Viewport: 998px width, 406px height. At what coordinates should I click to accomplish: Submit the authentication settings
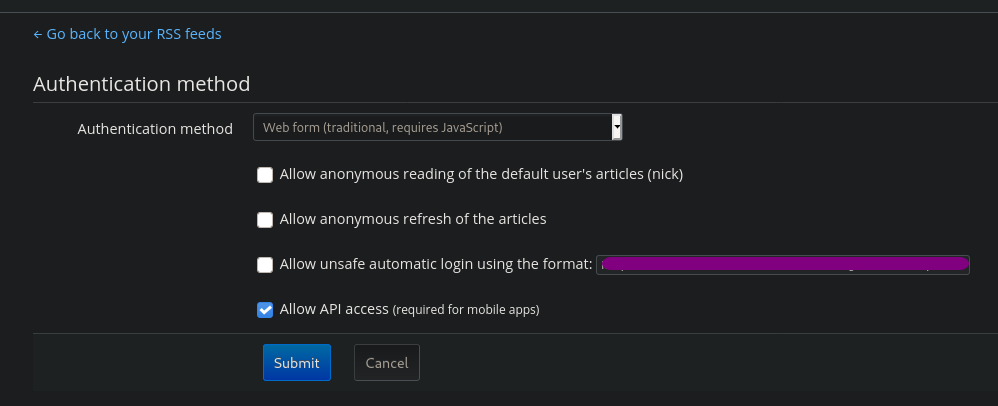pyautogui.click(x=297, y=363)
